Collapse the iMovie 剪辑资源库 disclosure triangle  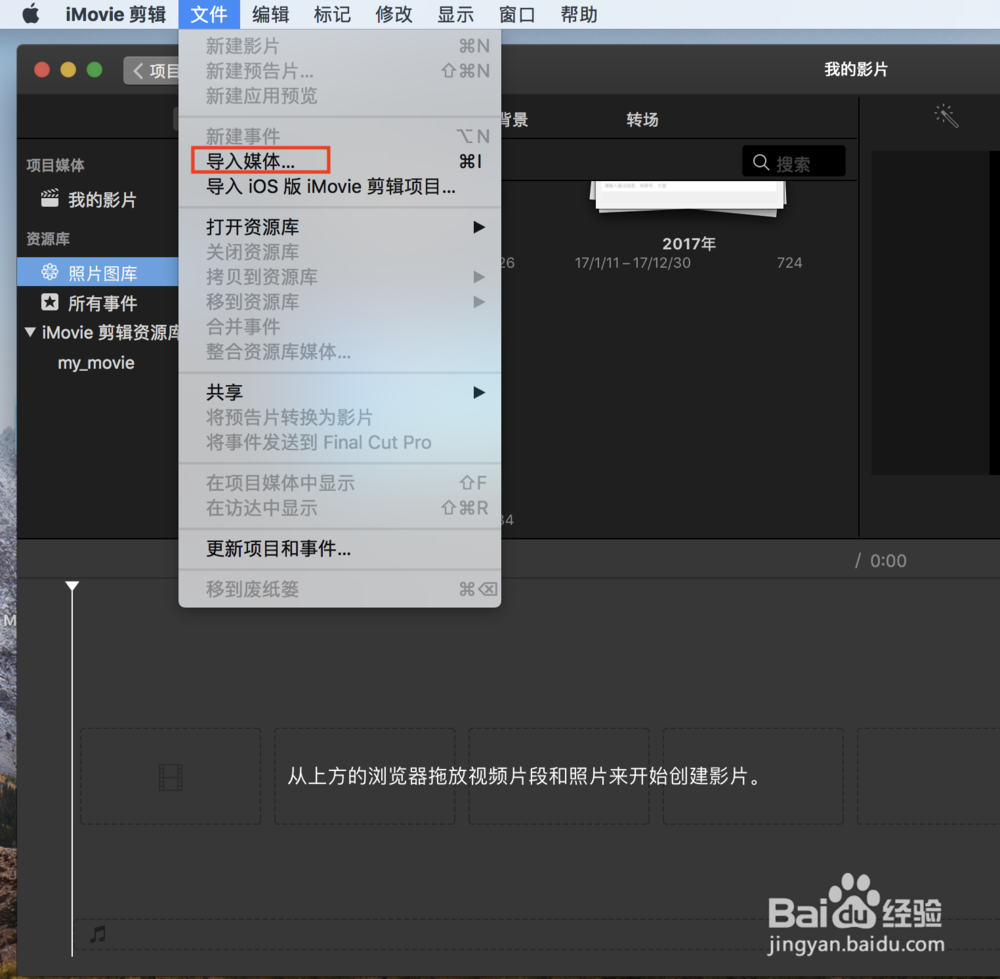tap(29, 332)
